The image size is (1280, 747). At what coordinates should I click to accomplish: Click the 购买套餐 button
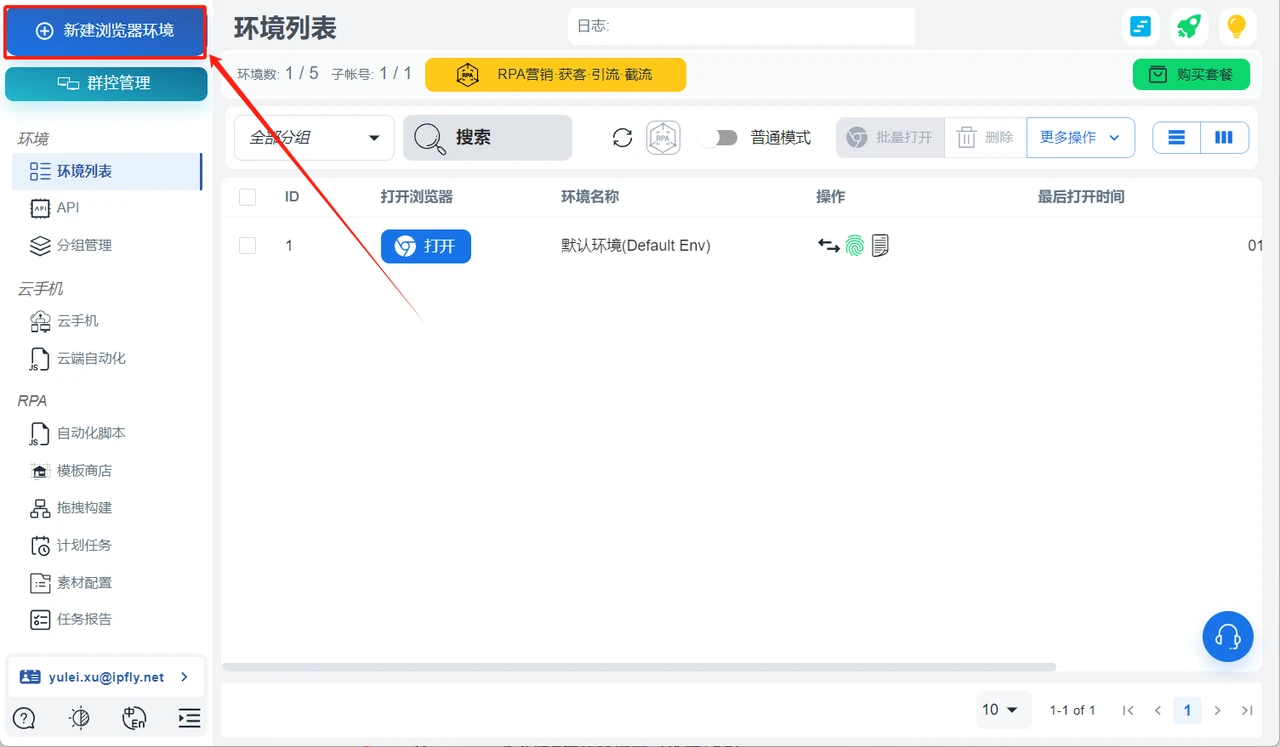[1191, 74]
